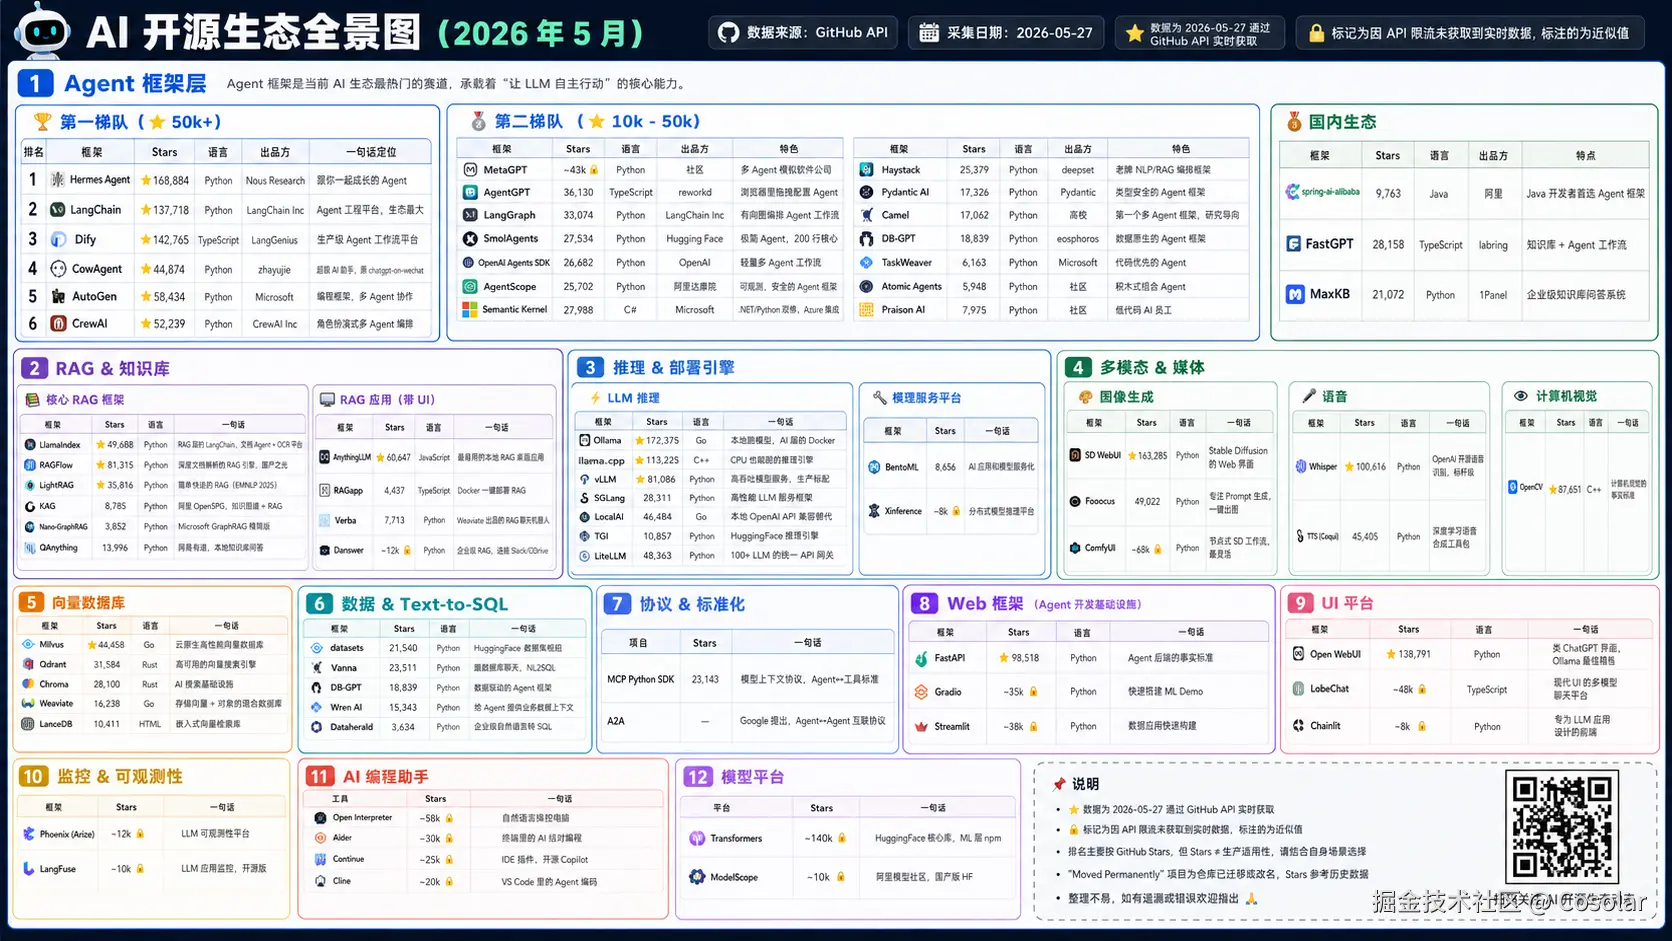Screen dimensions: 1672x941
Task: Click the robot mascot icon beside the title
Action: pos(42,30)
